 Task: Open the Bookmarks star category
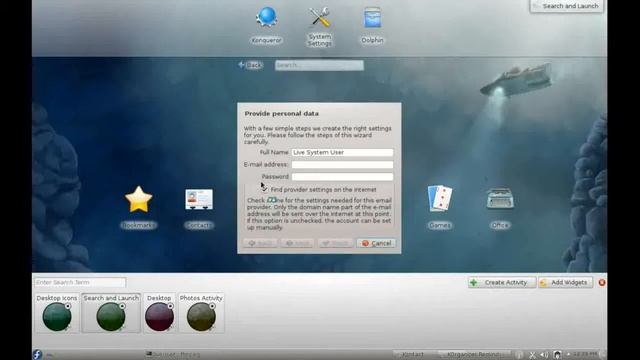coord(138,200)
